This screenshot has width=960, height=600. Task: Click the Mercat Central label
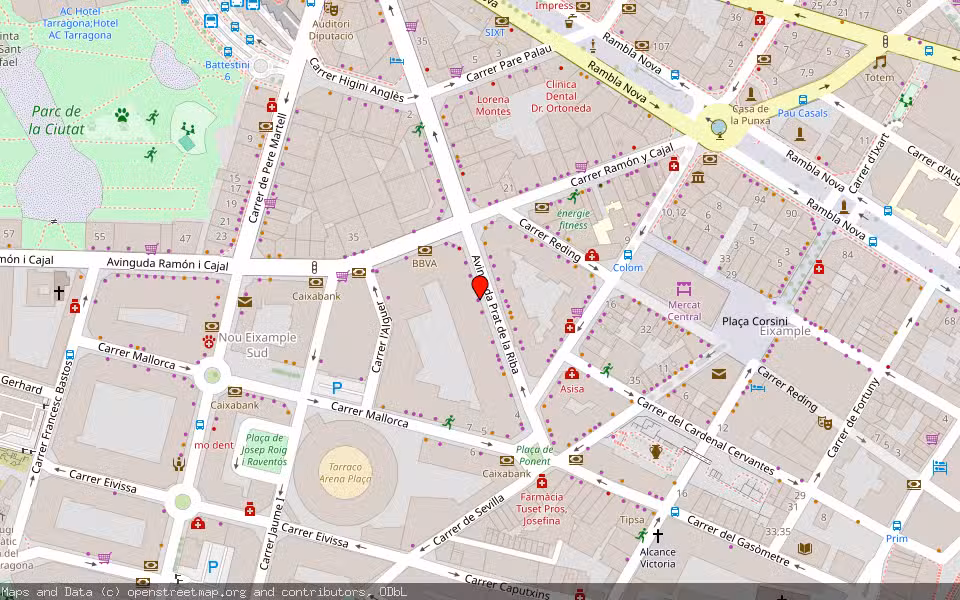(683, 309)
